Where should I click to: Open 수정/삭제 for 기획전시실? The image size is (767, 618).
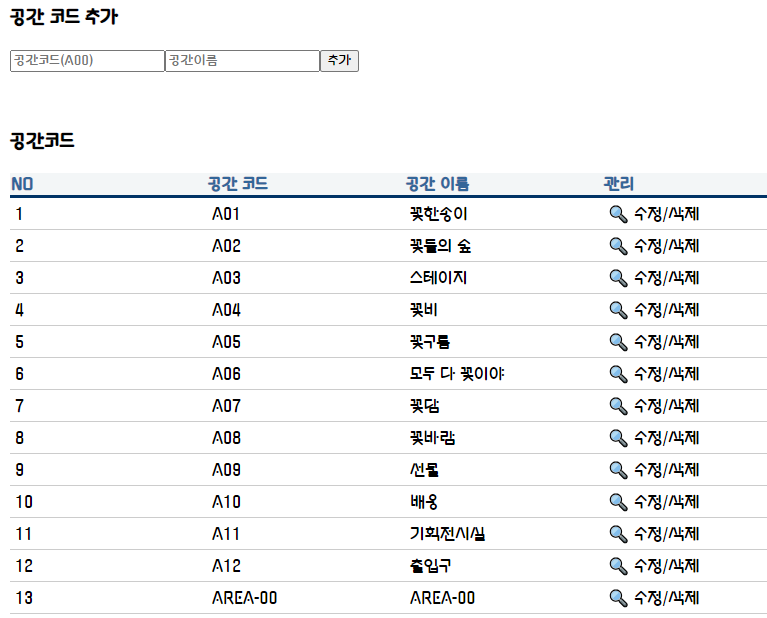[666, 533]
